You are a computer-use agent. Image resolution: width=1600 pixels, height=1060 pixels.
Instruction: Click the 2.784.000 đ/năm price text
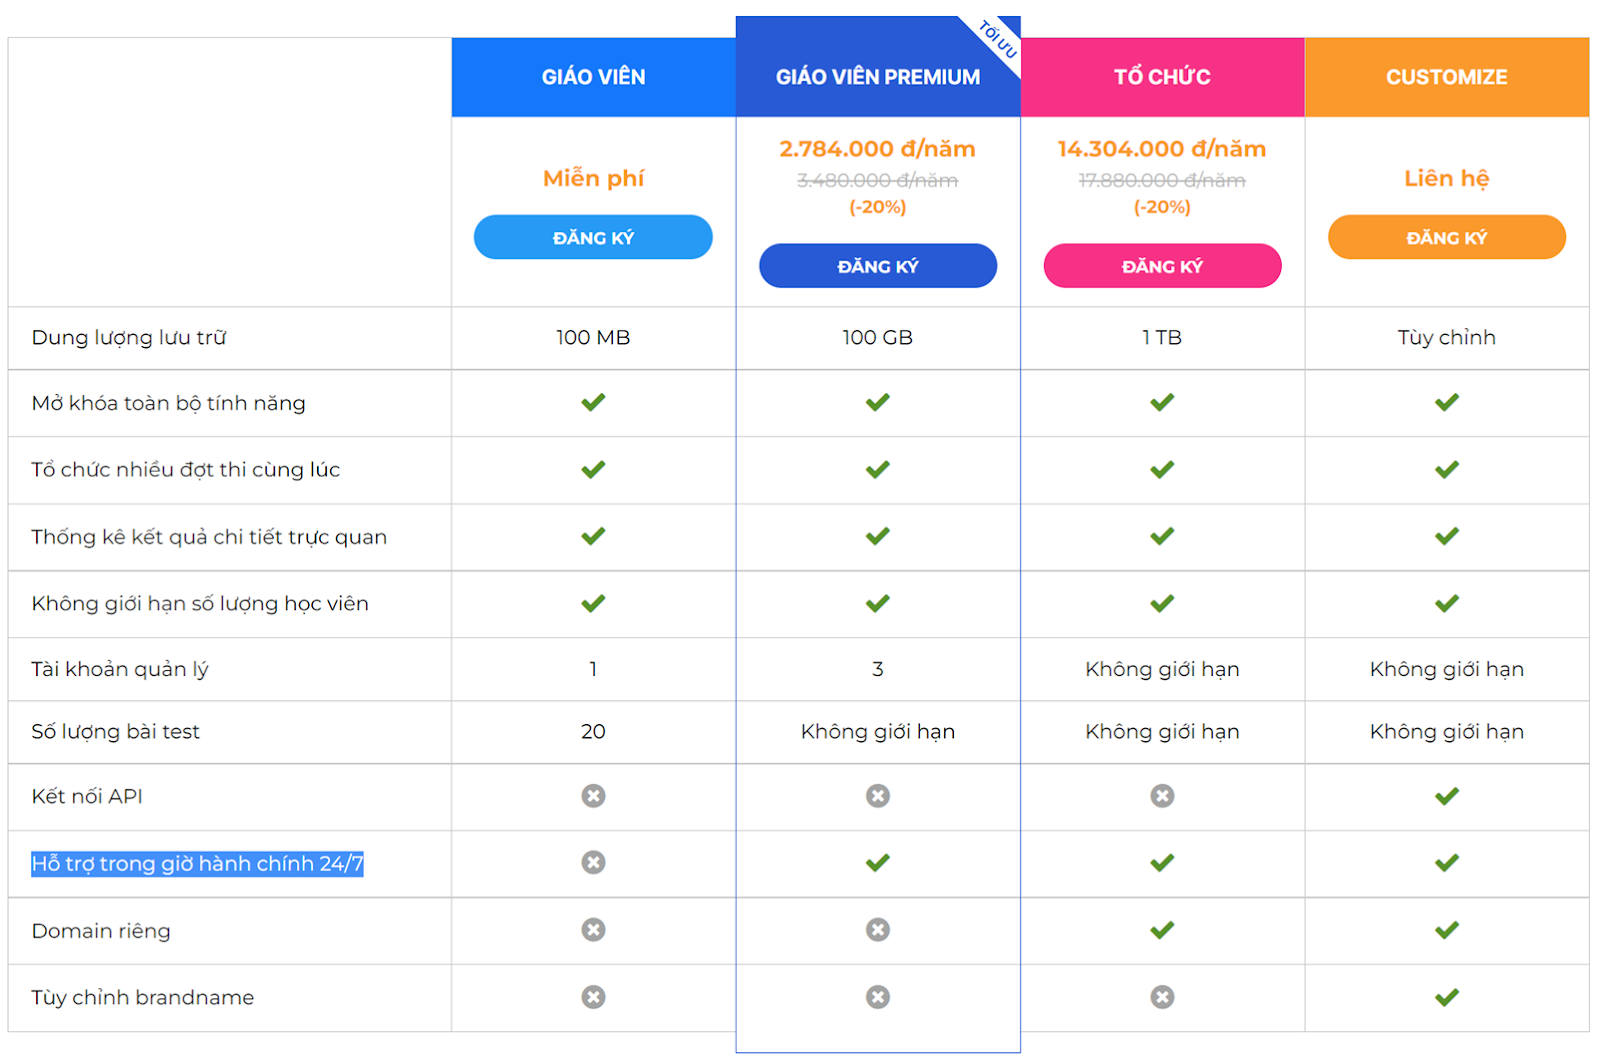pos(878,149)
